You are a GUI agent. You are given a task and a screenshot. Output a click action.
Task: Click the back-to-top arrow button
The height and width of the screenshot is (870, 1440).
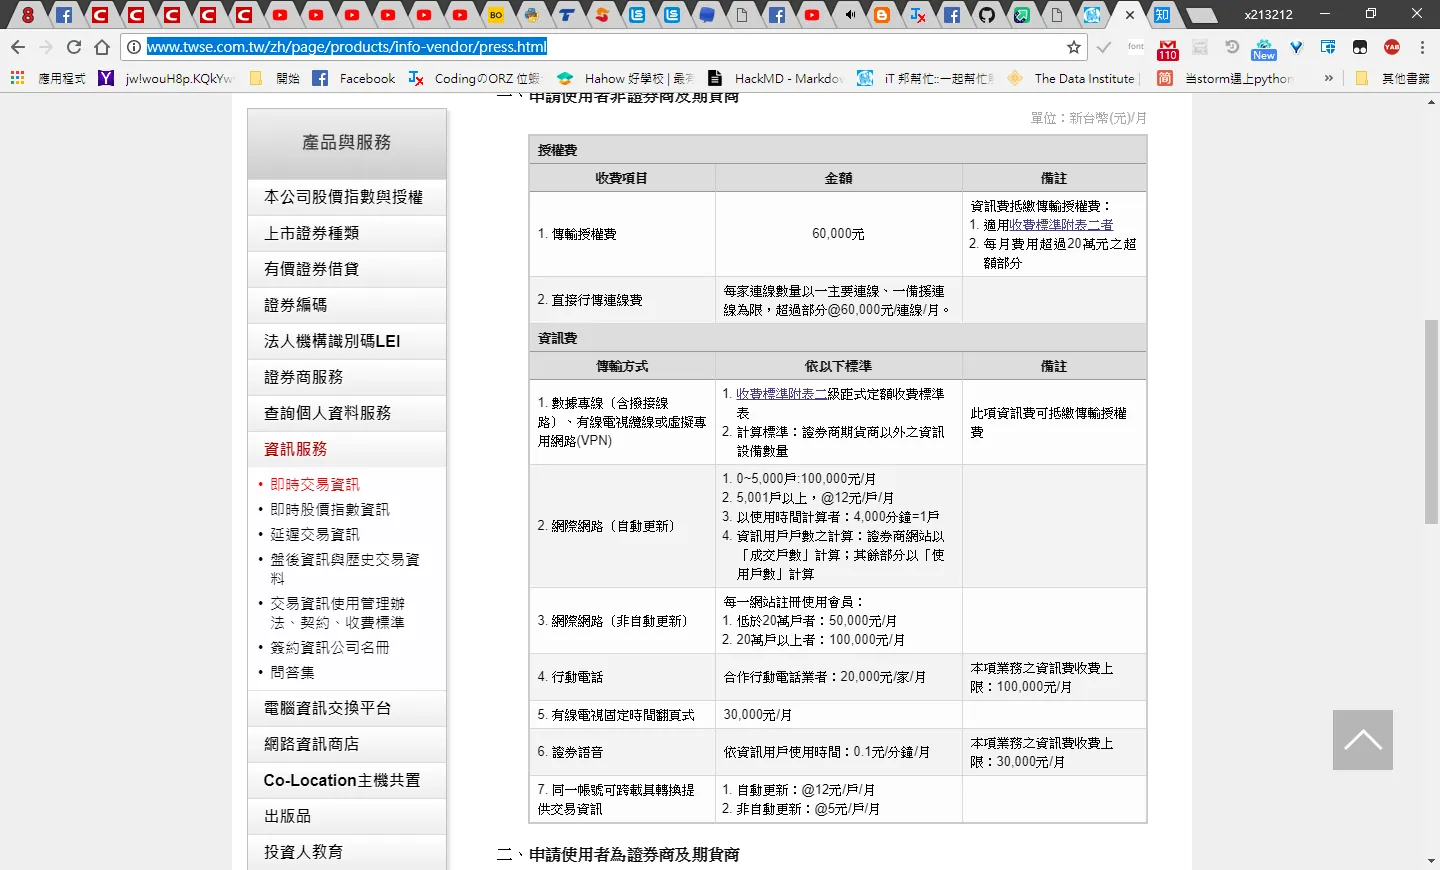(1362, 740)
